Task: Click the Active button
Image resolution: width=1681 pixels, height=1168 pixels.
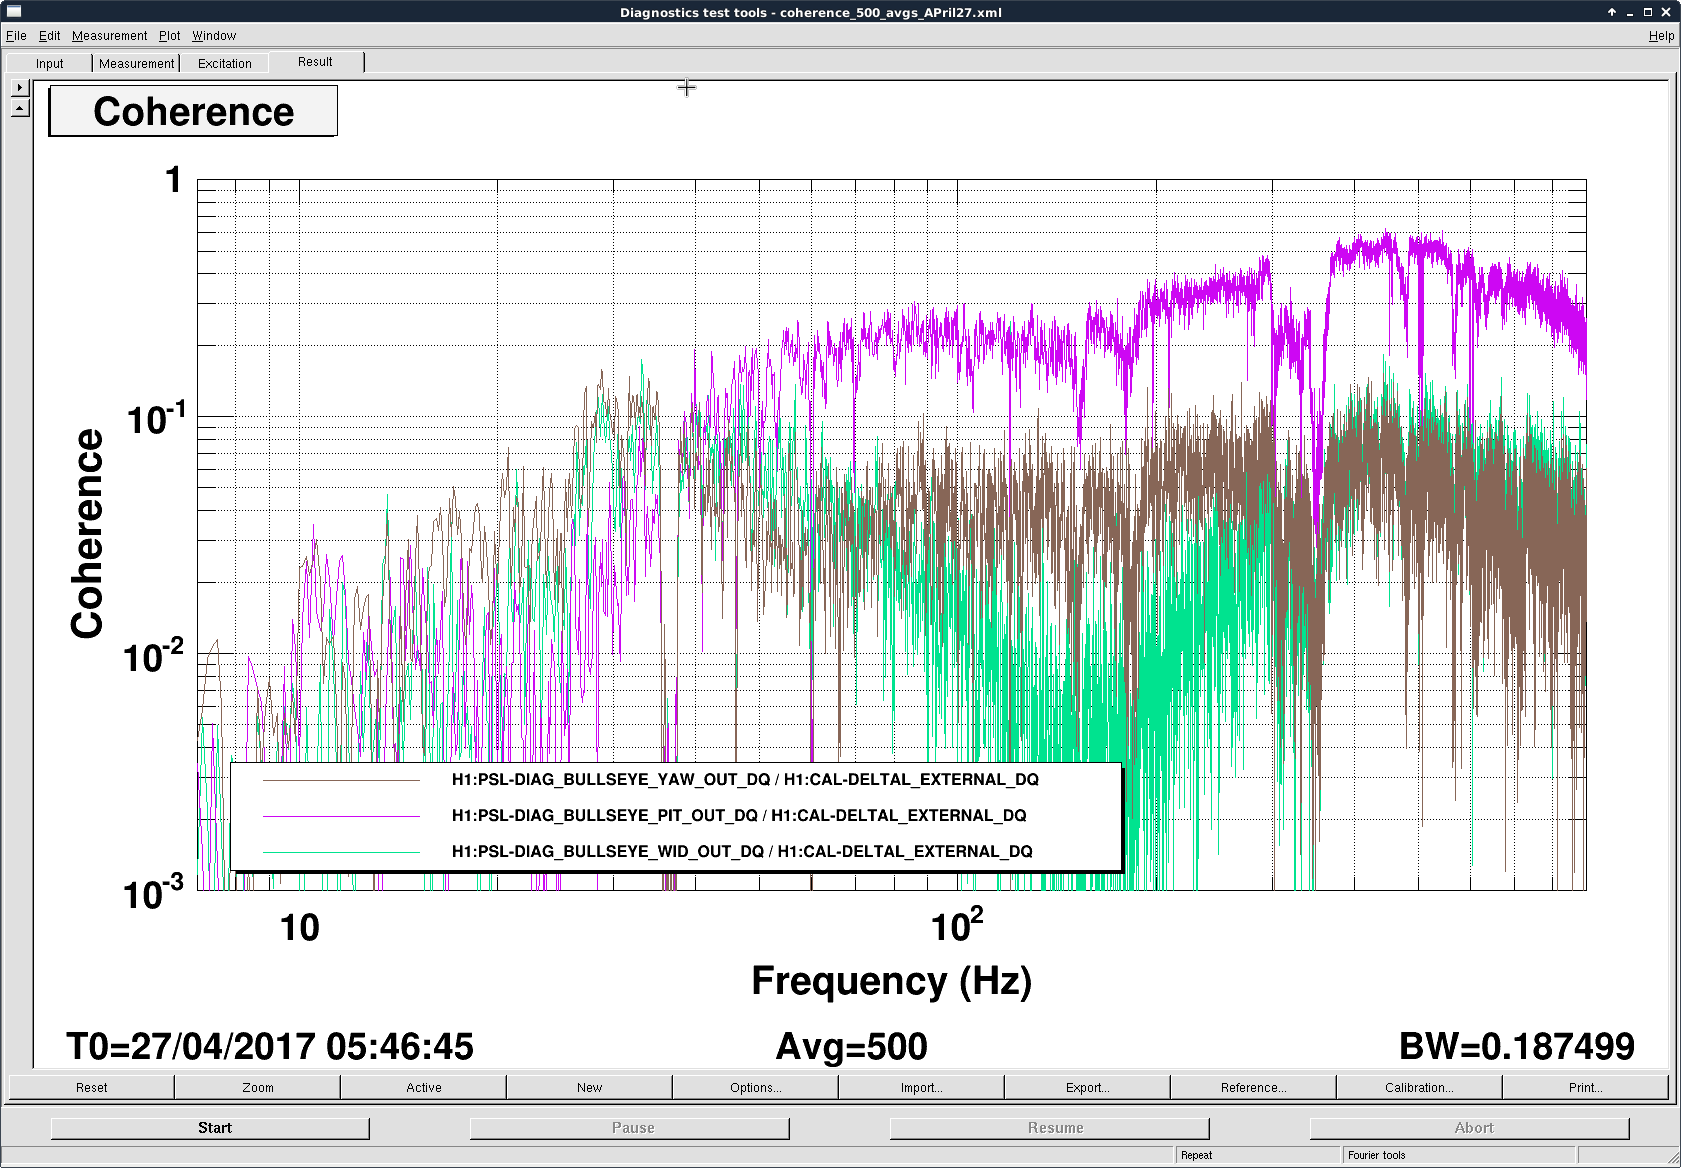Action: coord(424,1087)
